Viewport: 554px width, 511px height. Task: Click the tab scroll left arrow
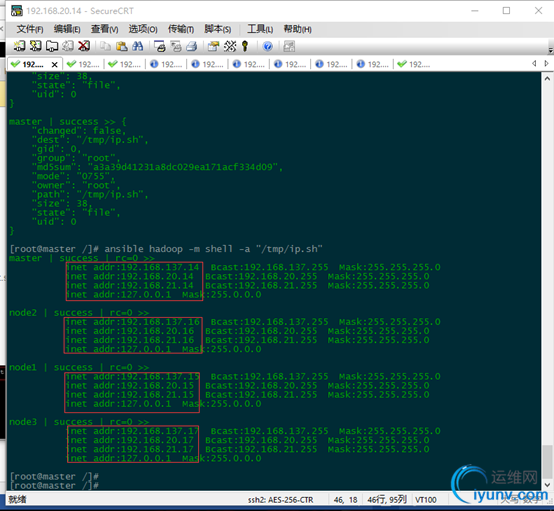534,64
